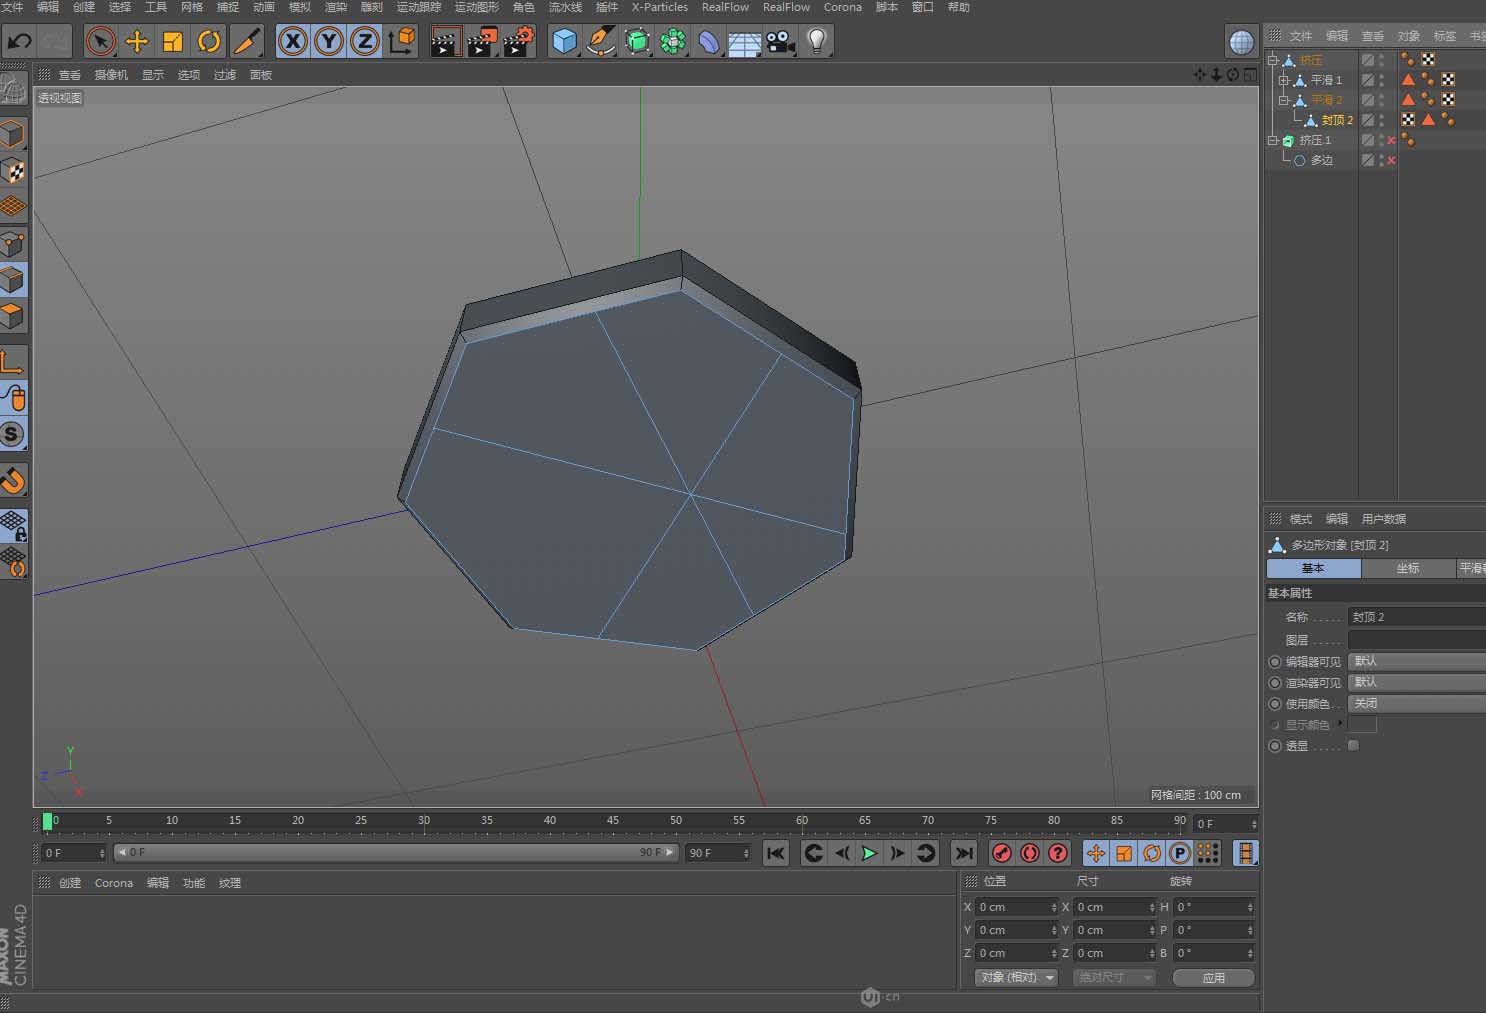This screenshot has width=1486, height=1013.
Task: Click the position X input field
Action: click(1013, 907)
